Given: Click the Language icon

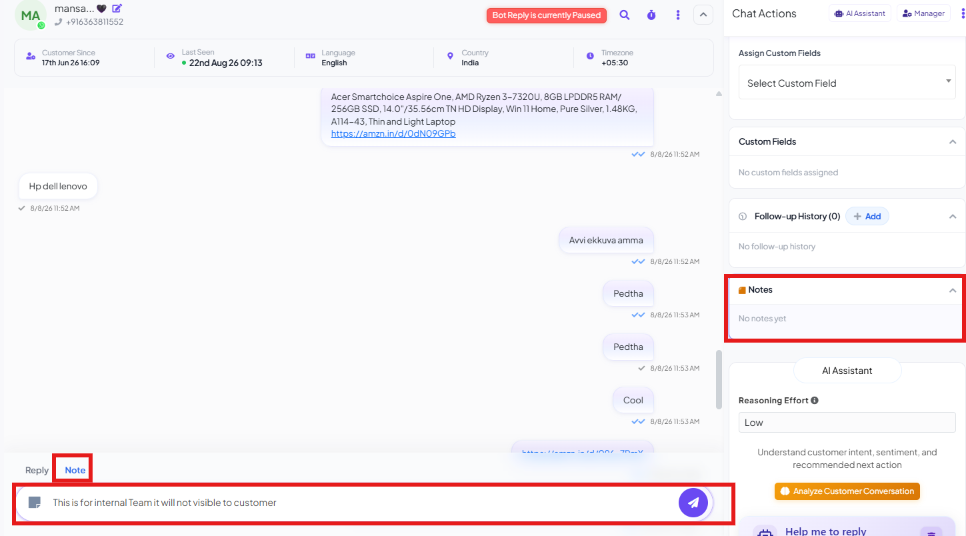Looking at the screenshot, I should point(310,56).
